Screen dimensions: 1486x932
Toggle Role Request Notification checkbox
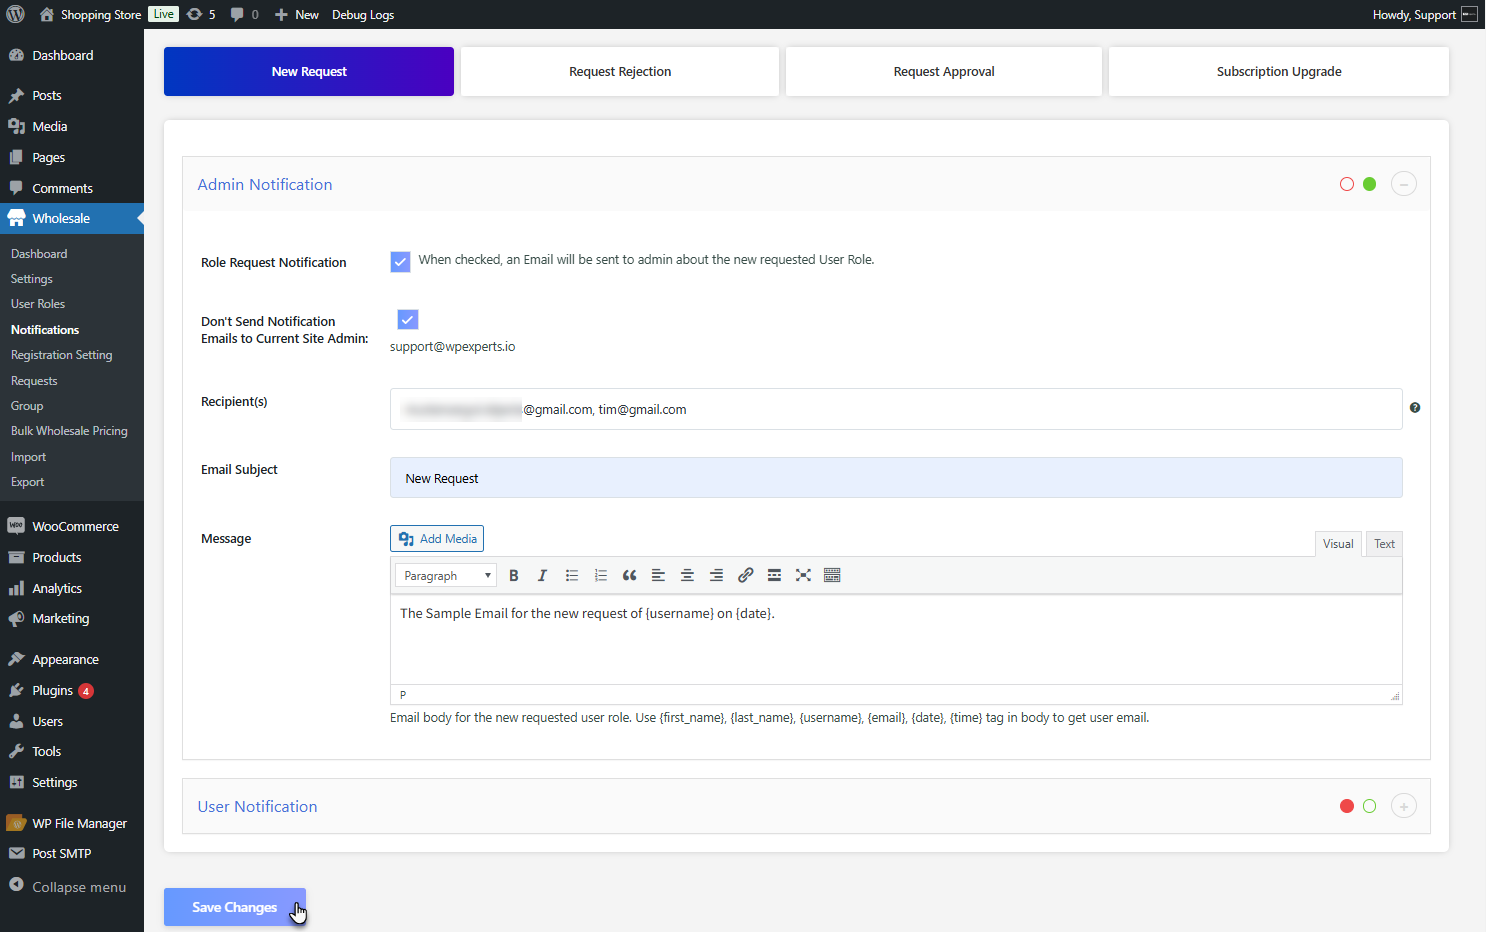pyautogui.click(x=400, y=262)
